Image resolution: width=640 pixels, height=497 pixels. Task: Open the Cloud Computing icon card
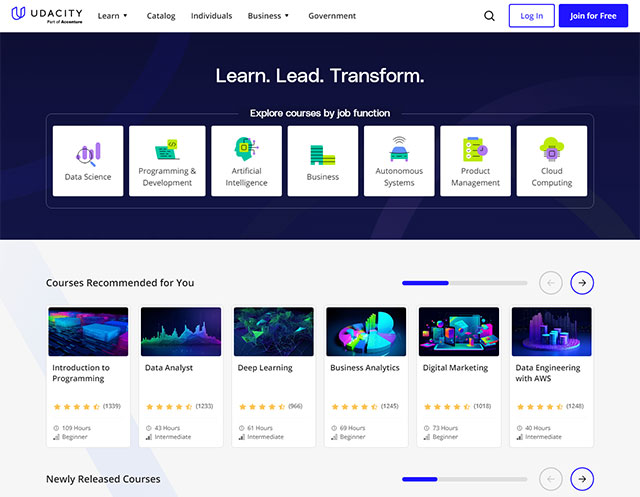(551, 150)
